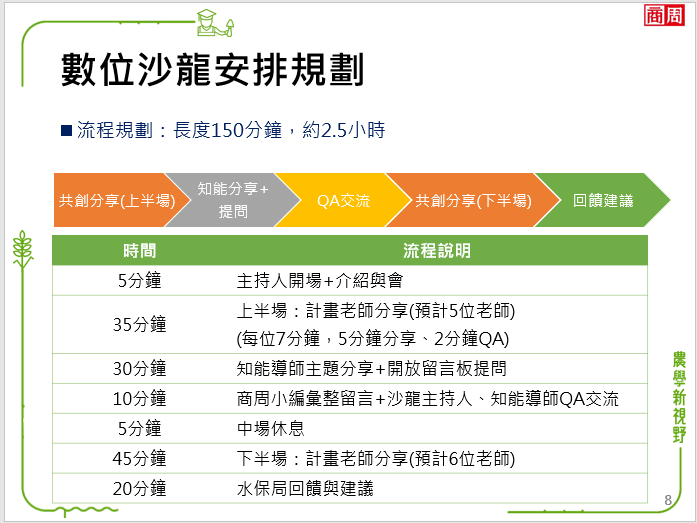Select the 知能導師主題分享+開放留言板提問 cell
Image resolution: width=697 pixels, height=523 pixels.
371,368
